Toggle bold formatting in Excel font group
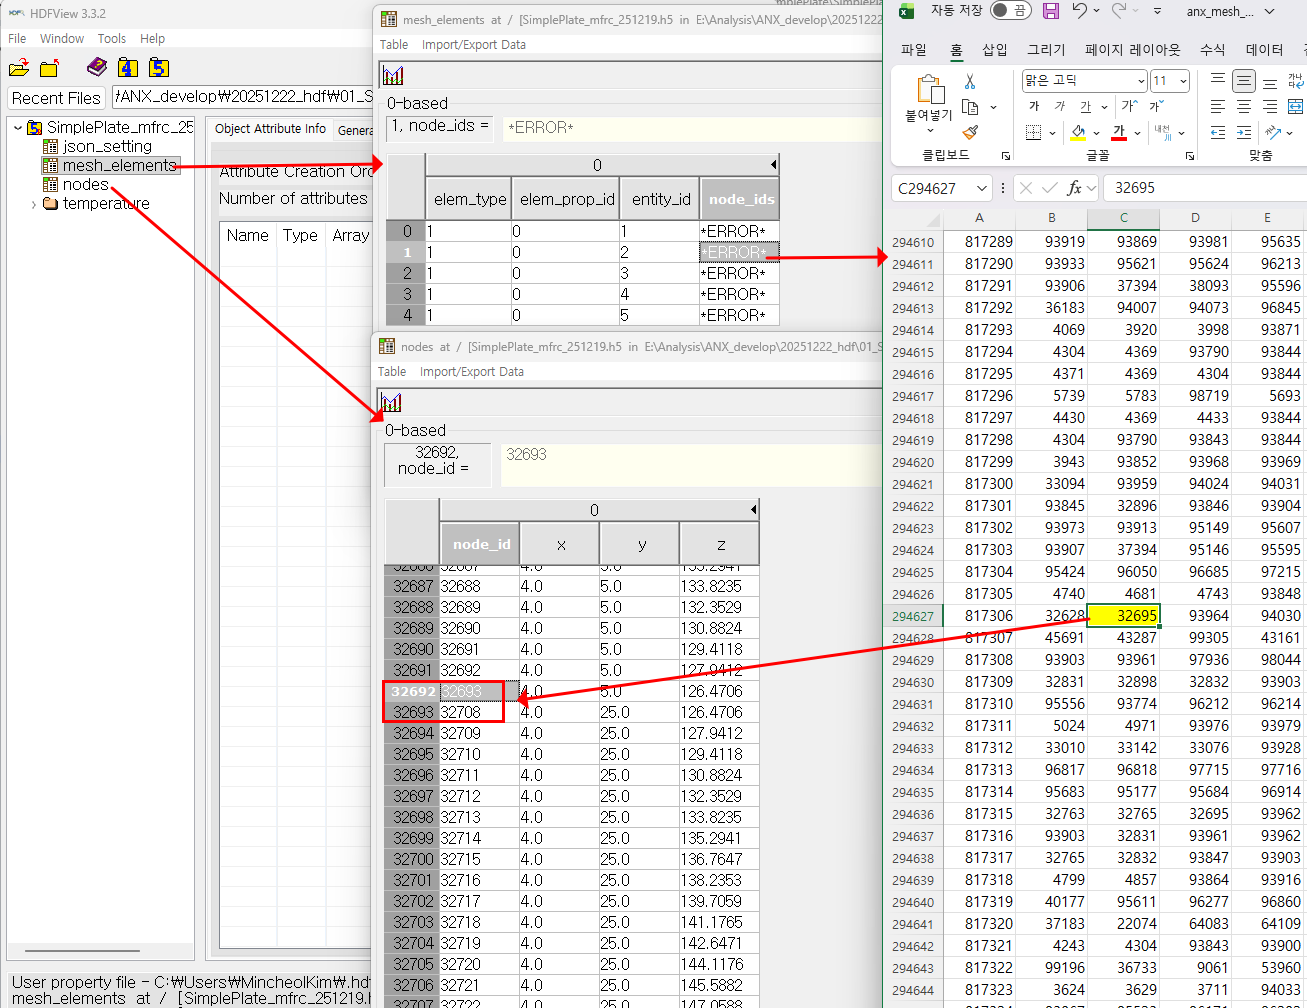Viewport: 1307px width, 1008px height. click(1035, 106)
